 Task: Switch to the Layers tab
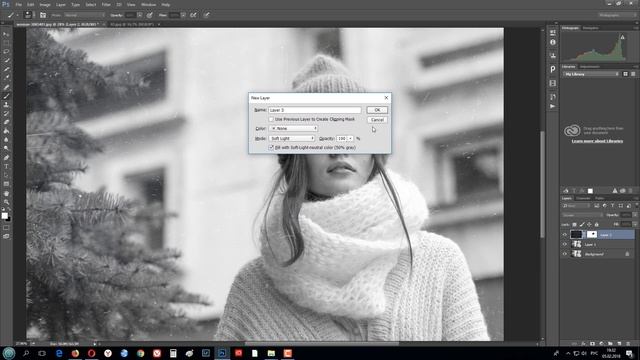tap(567, 198)
